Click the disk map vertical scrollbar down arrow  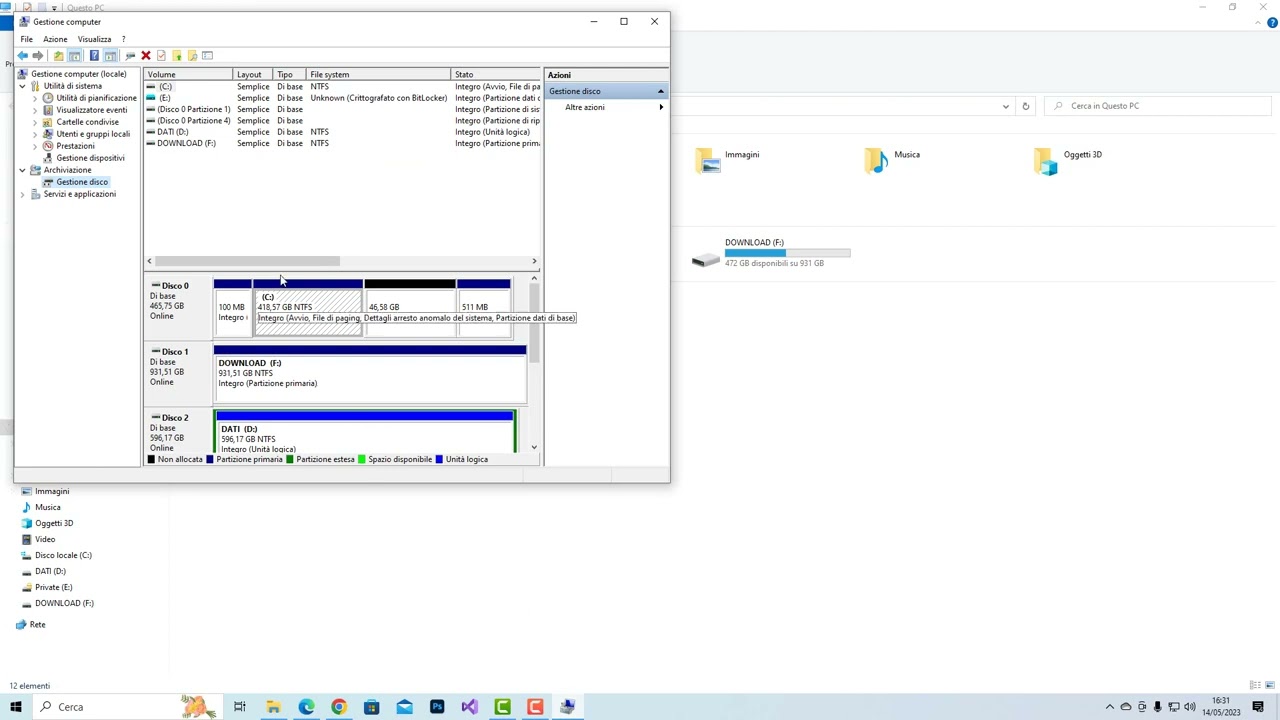[x=534, y=447]
